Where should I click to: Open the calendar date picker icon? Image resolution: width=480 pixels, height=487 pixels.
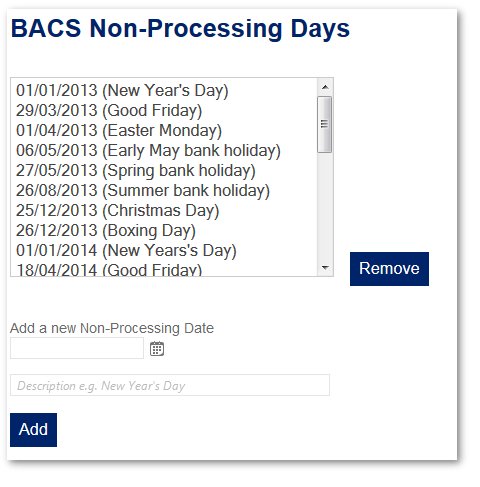(157, 349)
